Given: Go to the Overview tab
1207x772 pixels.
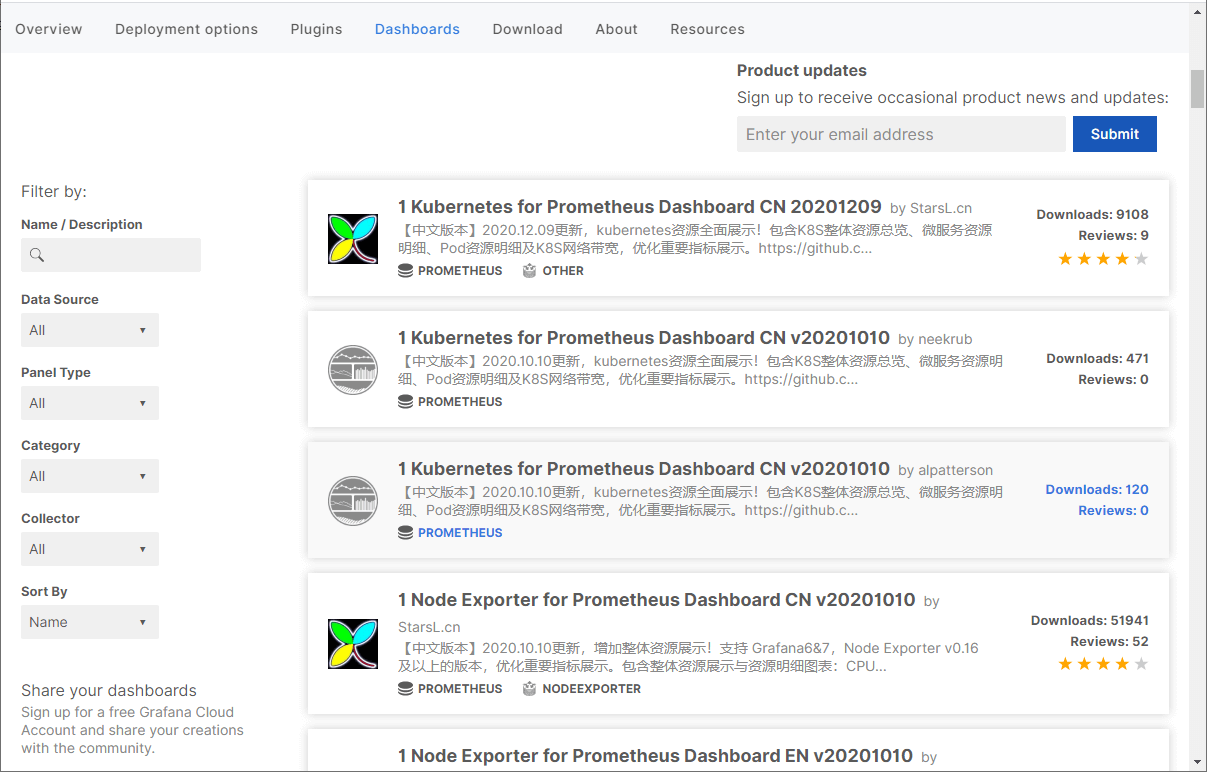Looking at the screenshot, I should click(x=49, y=29).
